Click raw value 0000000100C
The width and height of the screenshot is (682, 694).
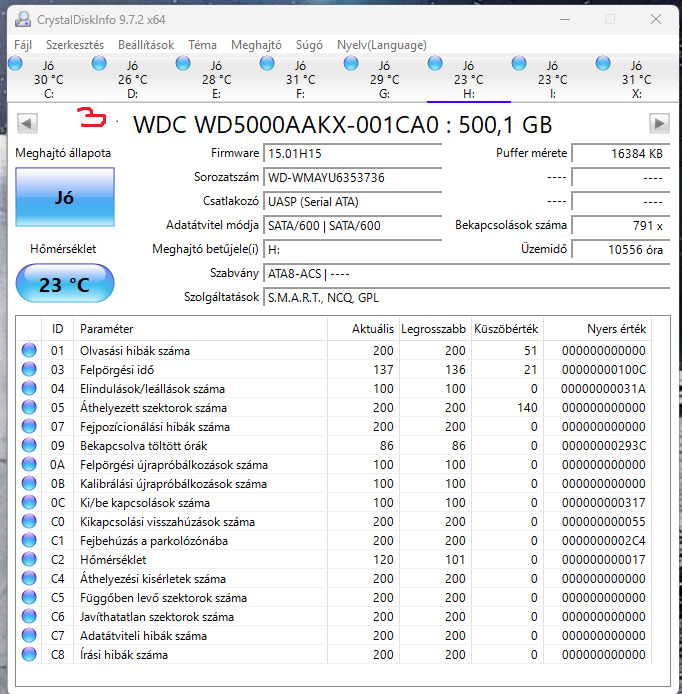click(x=604, y=370)
